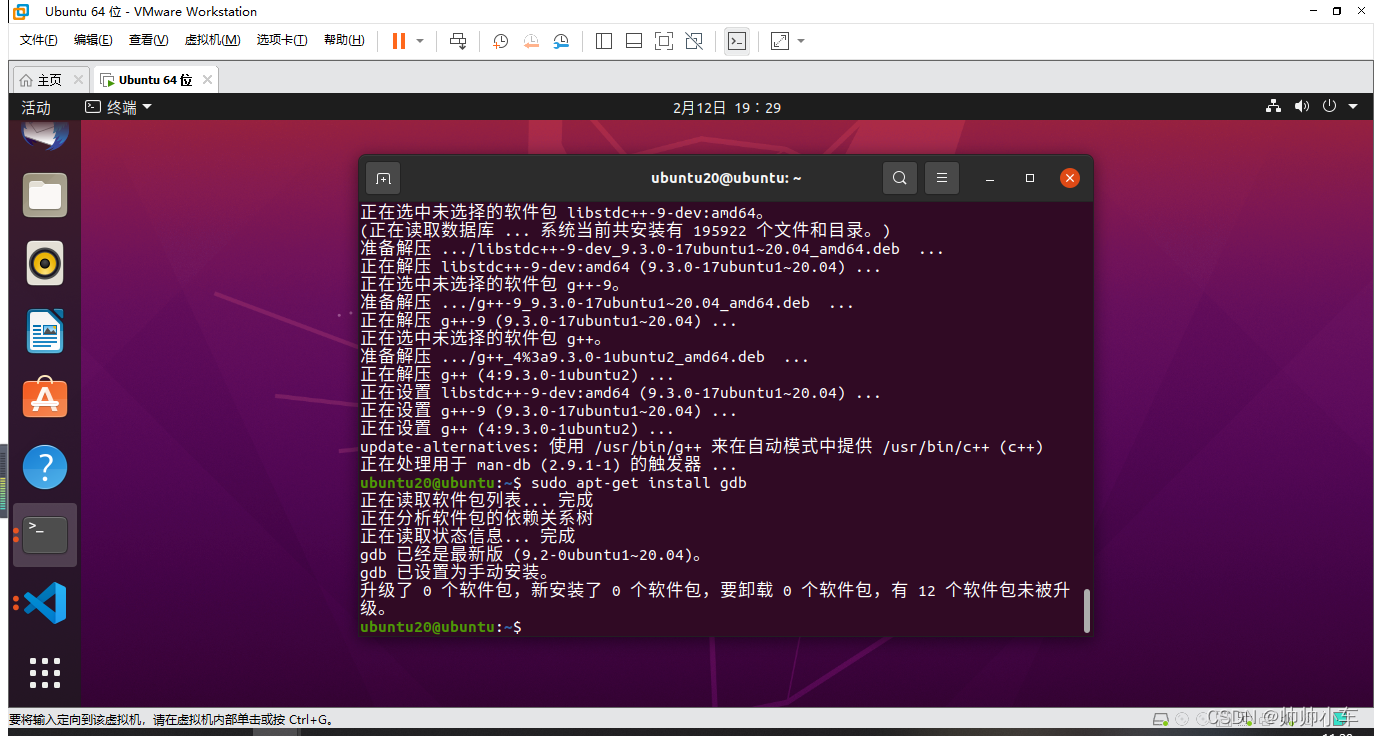This screenshot has height=736, width=1374.
Task: Open a new terminal tab
Action: click(x=383, y=178)
